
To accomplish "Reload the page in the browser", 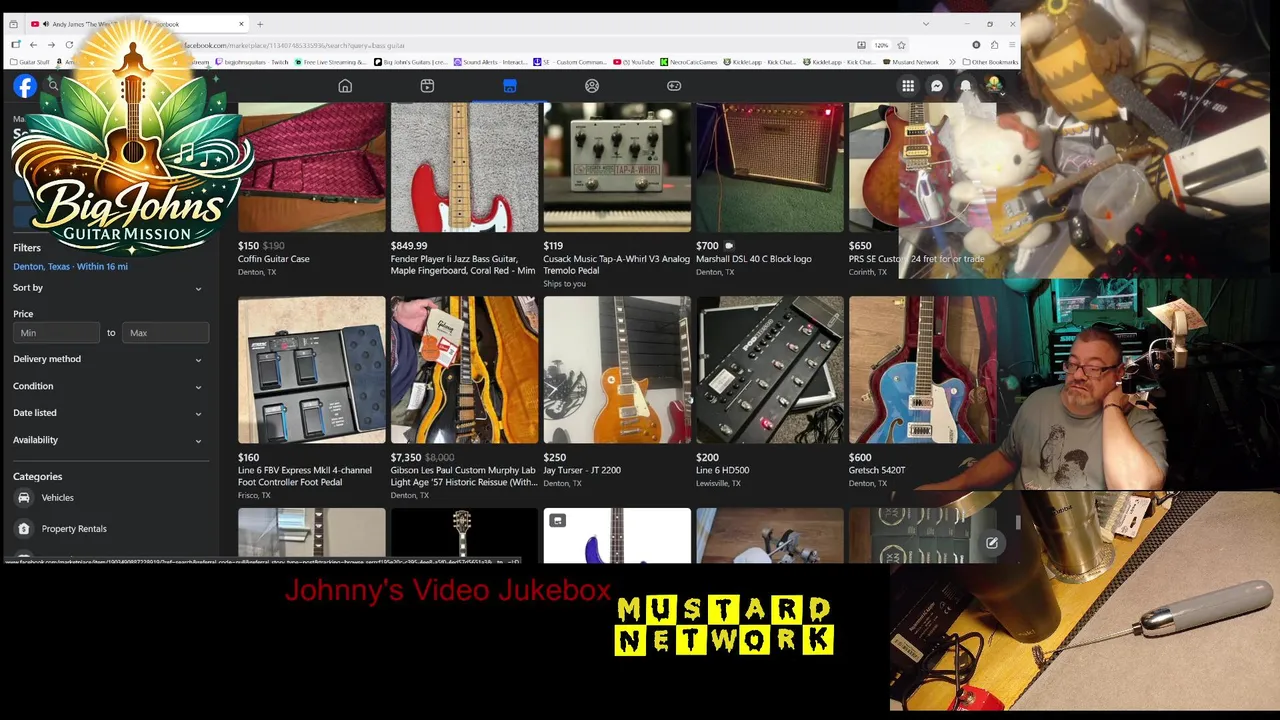I will [69, 45].
